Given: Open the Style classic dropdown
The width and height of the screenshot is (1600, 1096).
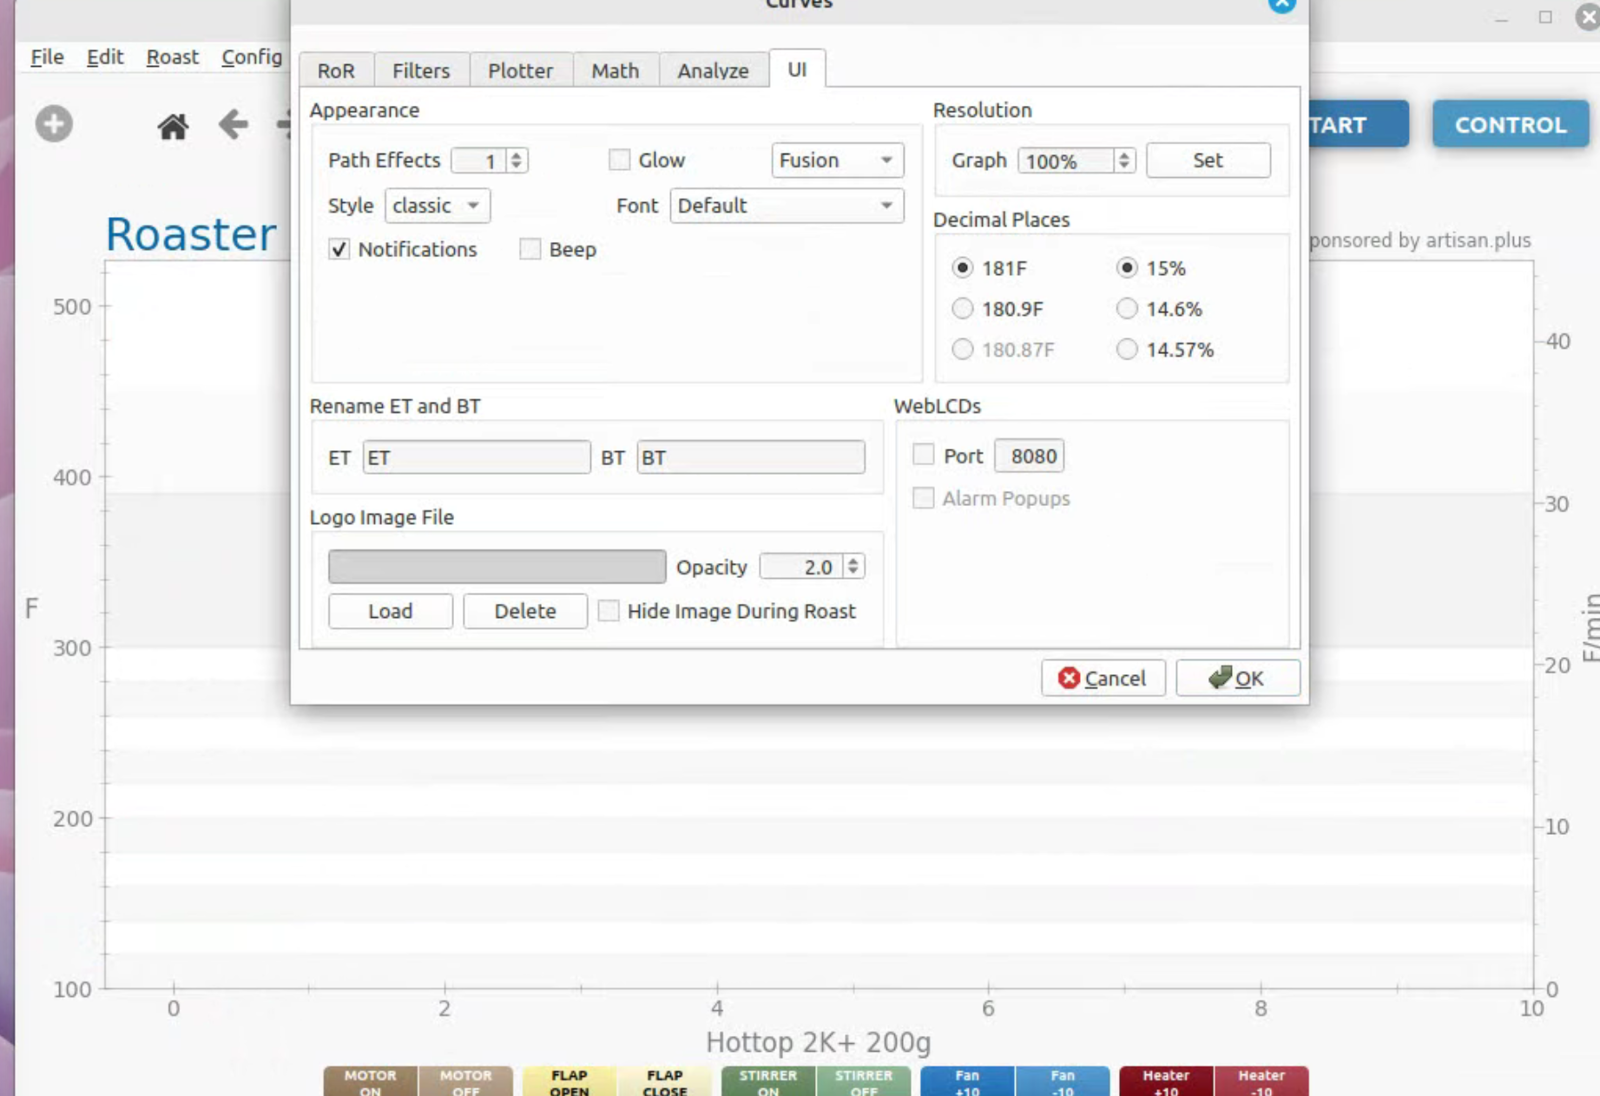Looking at the screenshot, I should tap(437, 206).
